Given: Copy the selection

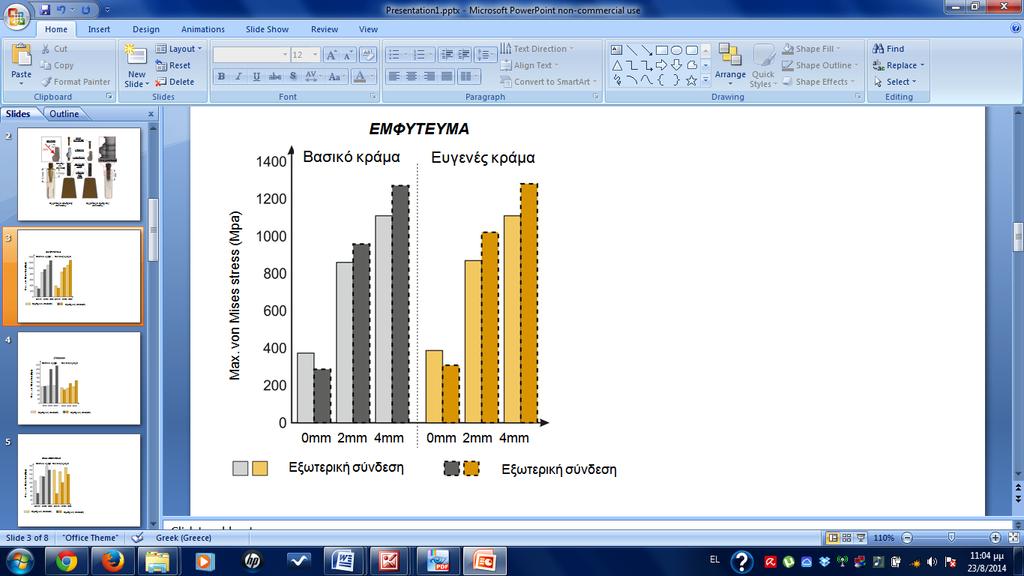Looking at the screenshot, I should click(x=57, y=65).
